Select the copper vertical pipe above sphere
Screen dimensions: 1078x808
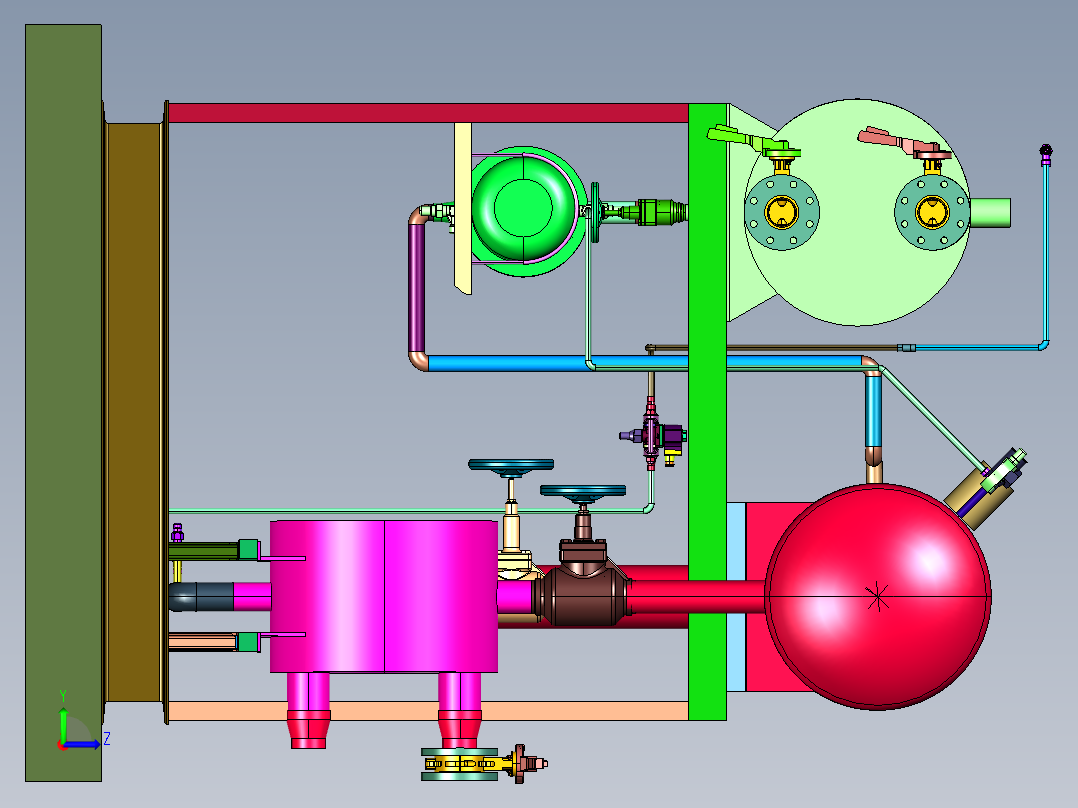click(873, 466)
